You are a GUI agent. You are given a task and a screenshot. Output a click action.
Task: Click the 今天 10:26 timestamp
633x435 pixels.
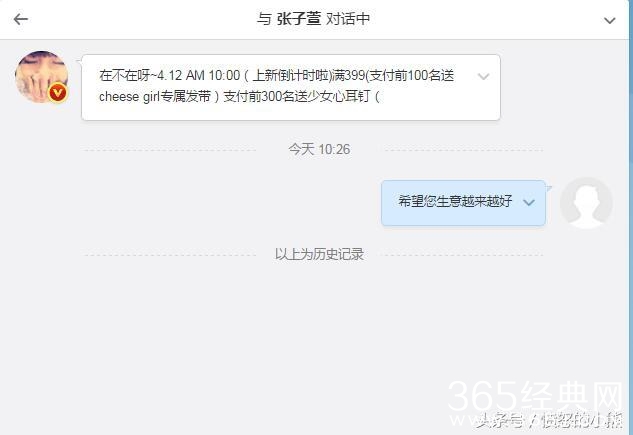click(x=319, y=149)
